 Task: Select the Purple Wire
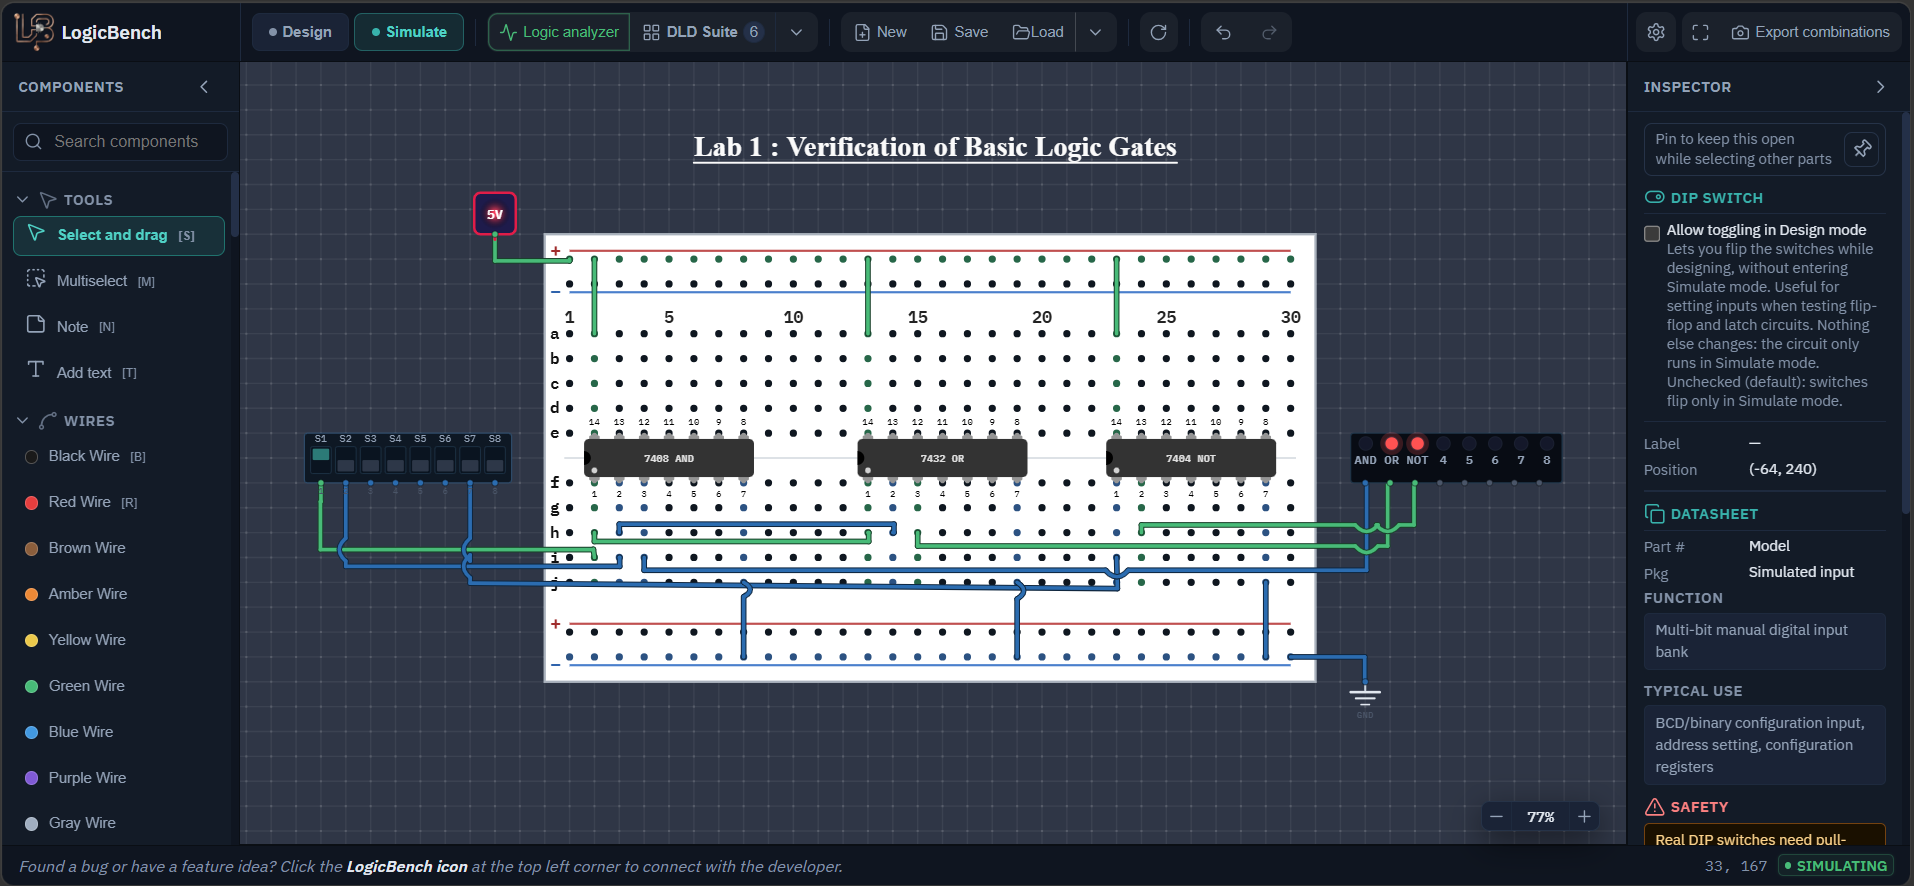point(119,778)
